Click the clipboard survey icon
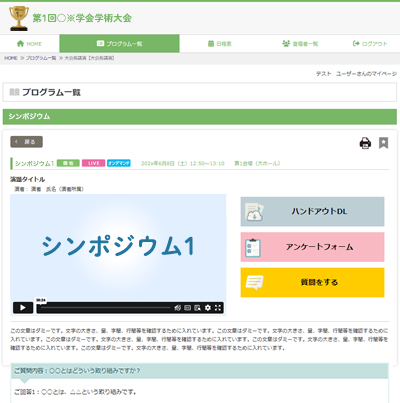400x403 pixels. coord(253,248)
